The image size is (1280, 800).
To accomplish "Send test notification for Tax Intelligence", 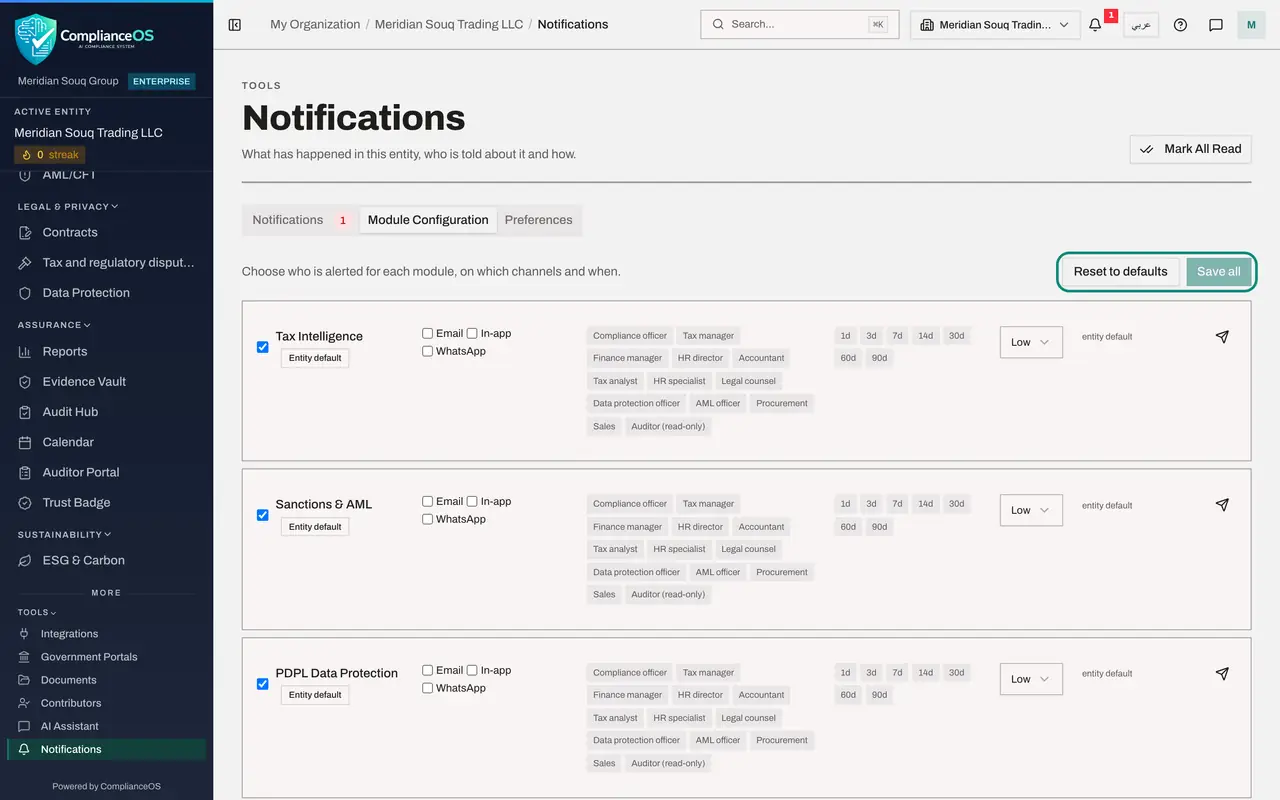I will click(x=1222, y=337).
